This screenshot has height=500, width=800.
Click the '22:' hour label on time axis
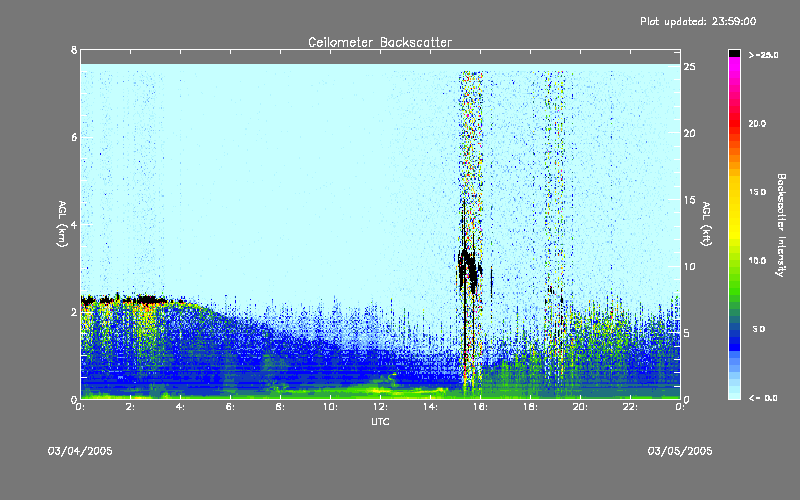coord(631,407)
